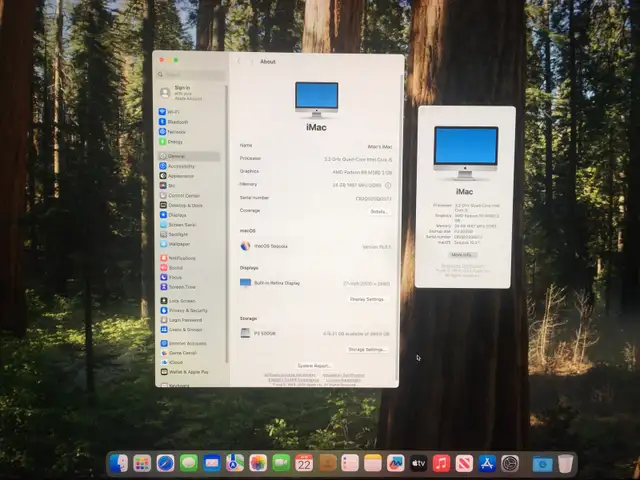Open the App Store from the Dock
Viewport: 640px width, 480px height.
[487, 464]
